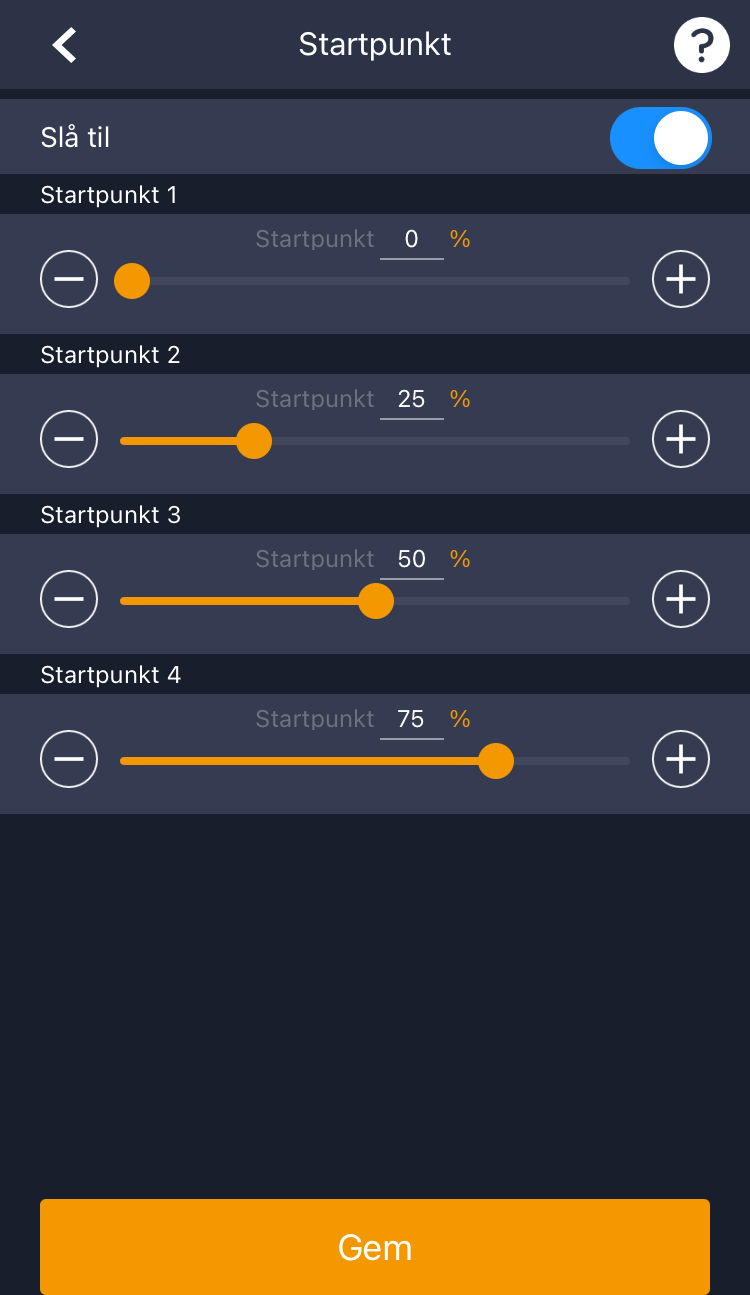
Task: Increase Startpunkt 1 with the plus icon
Action: coord(681,279)
